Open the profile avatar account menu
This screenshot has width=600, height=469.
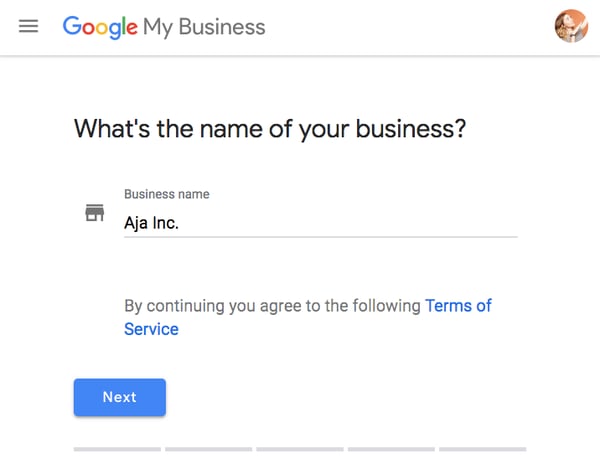tap(571, 27)
